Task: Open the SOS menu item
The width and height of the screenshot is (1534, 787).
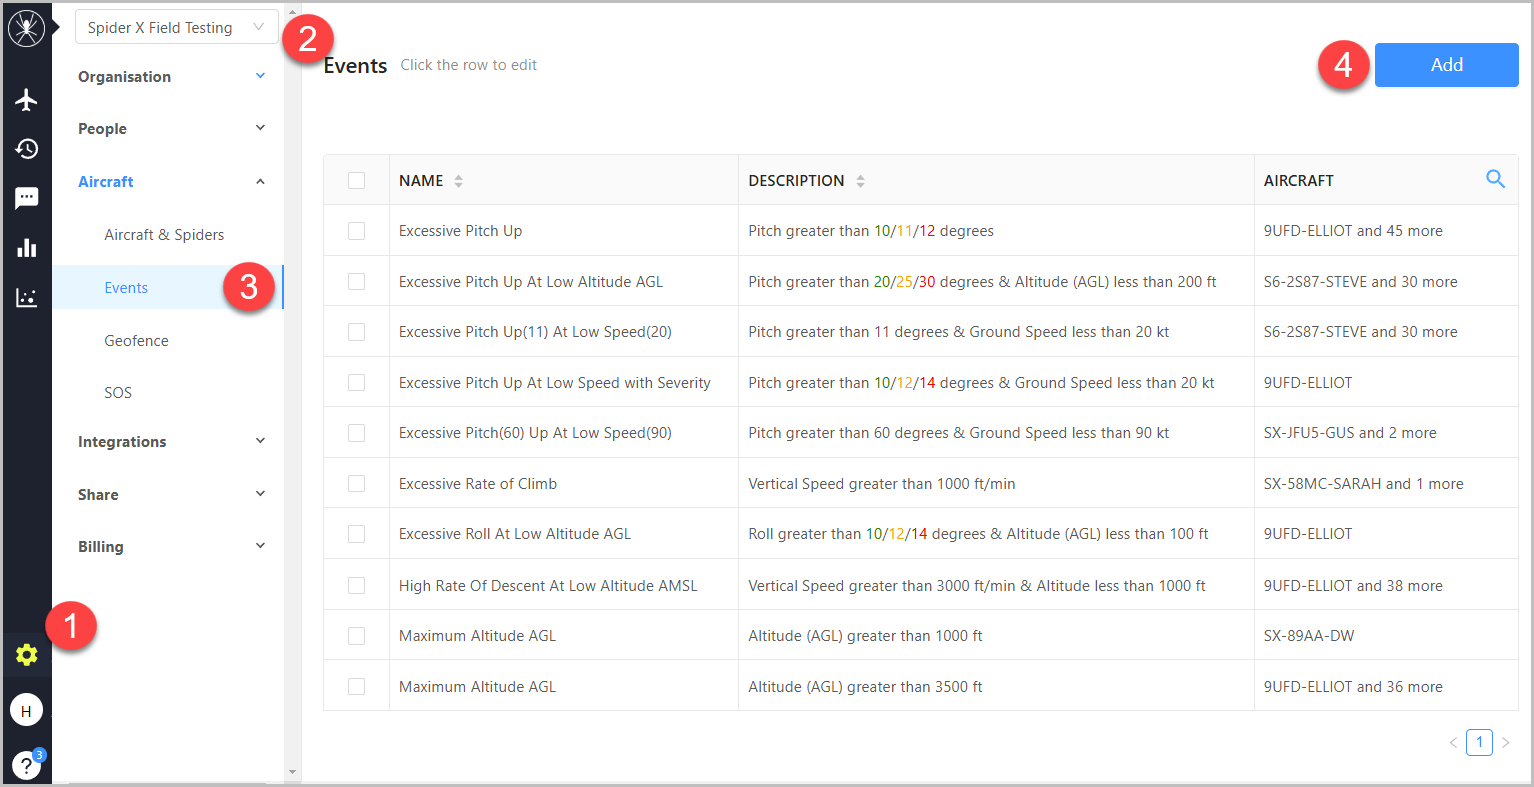Action: coord(118,393)
